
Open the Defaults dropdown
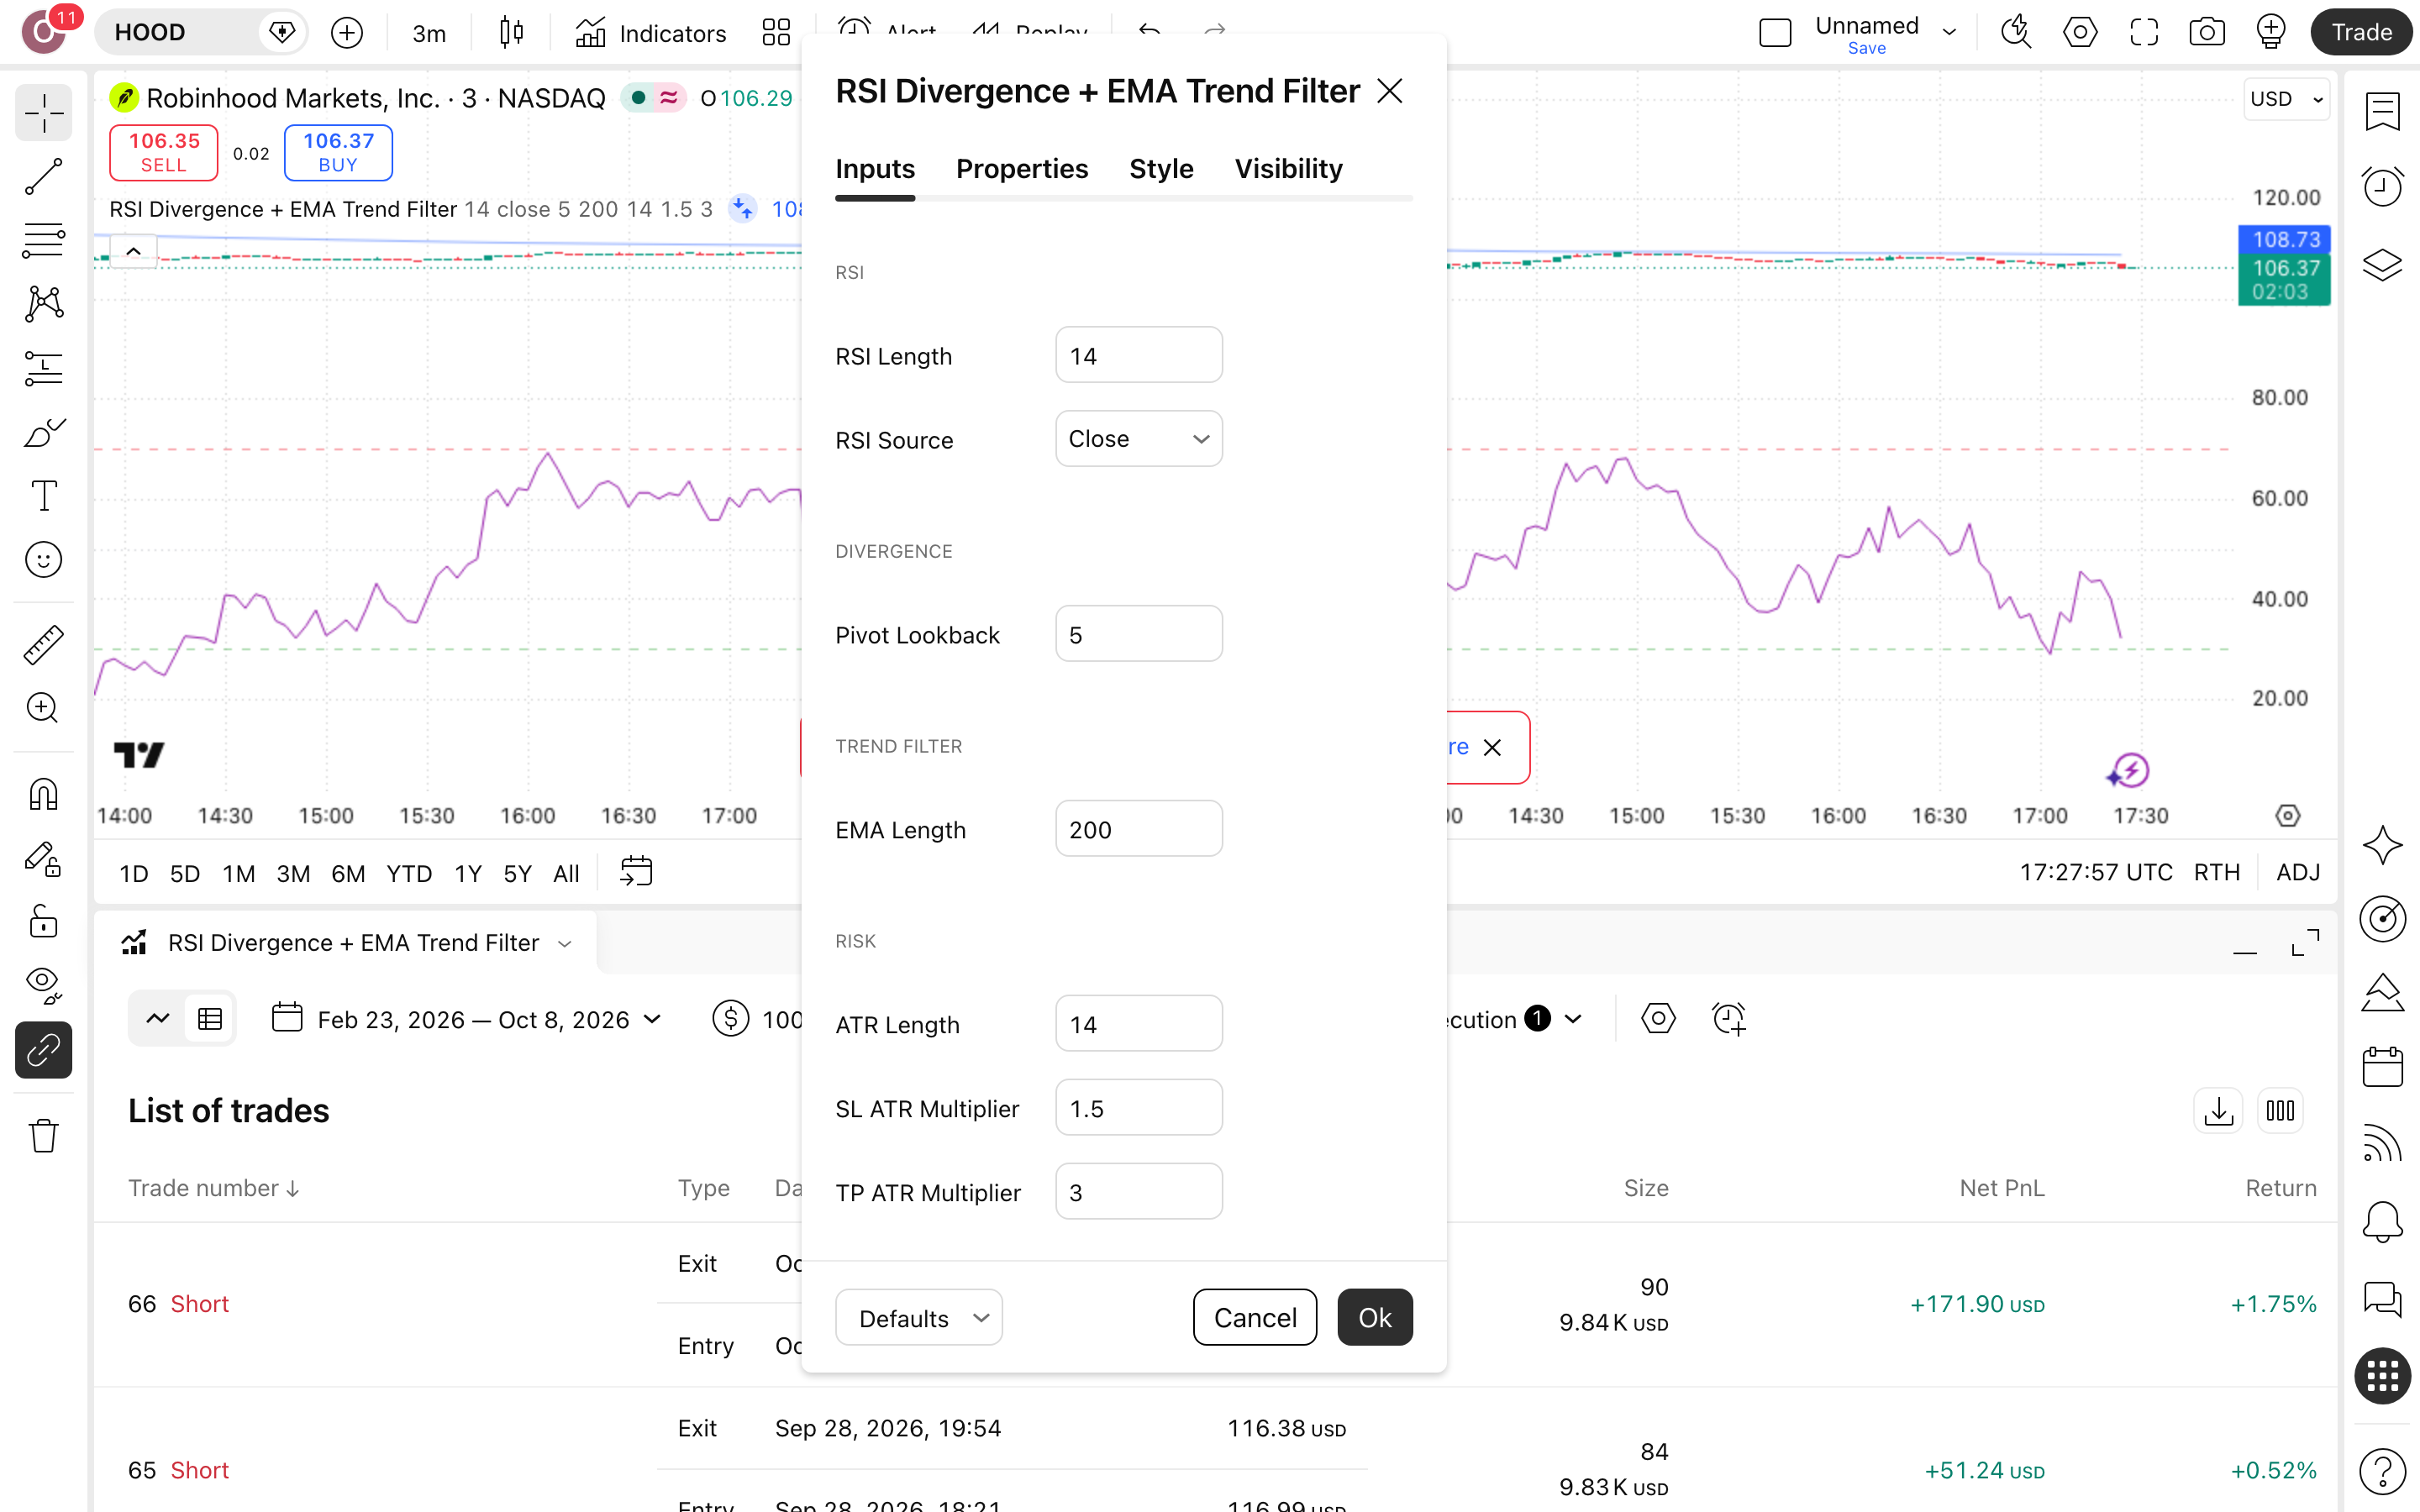919,1318
